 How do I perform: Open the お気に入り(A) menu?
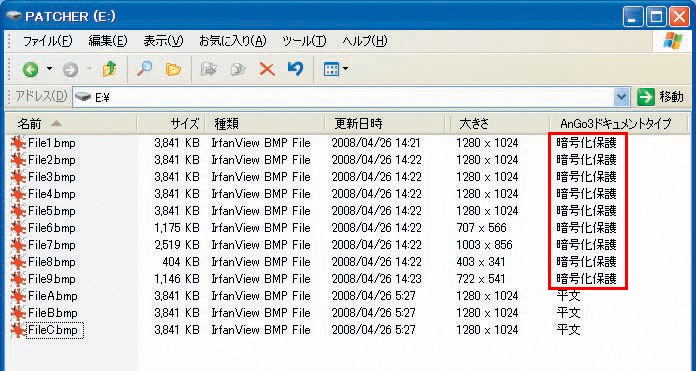(233, 41)
